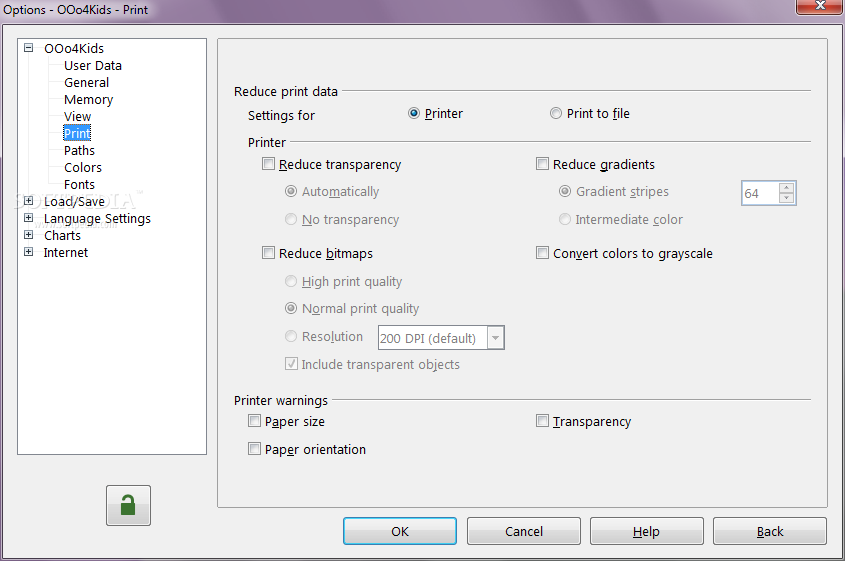Enable Reduce transparency checkbox

click(x=268, y=163)
